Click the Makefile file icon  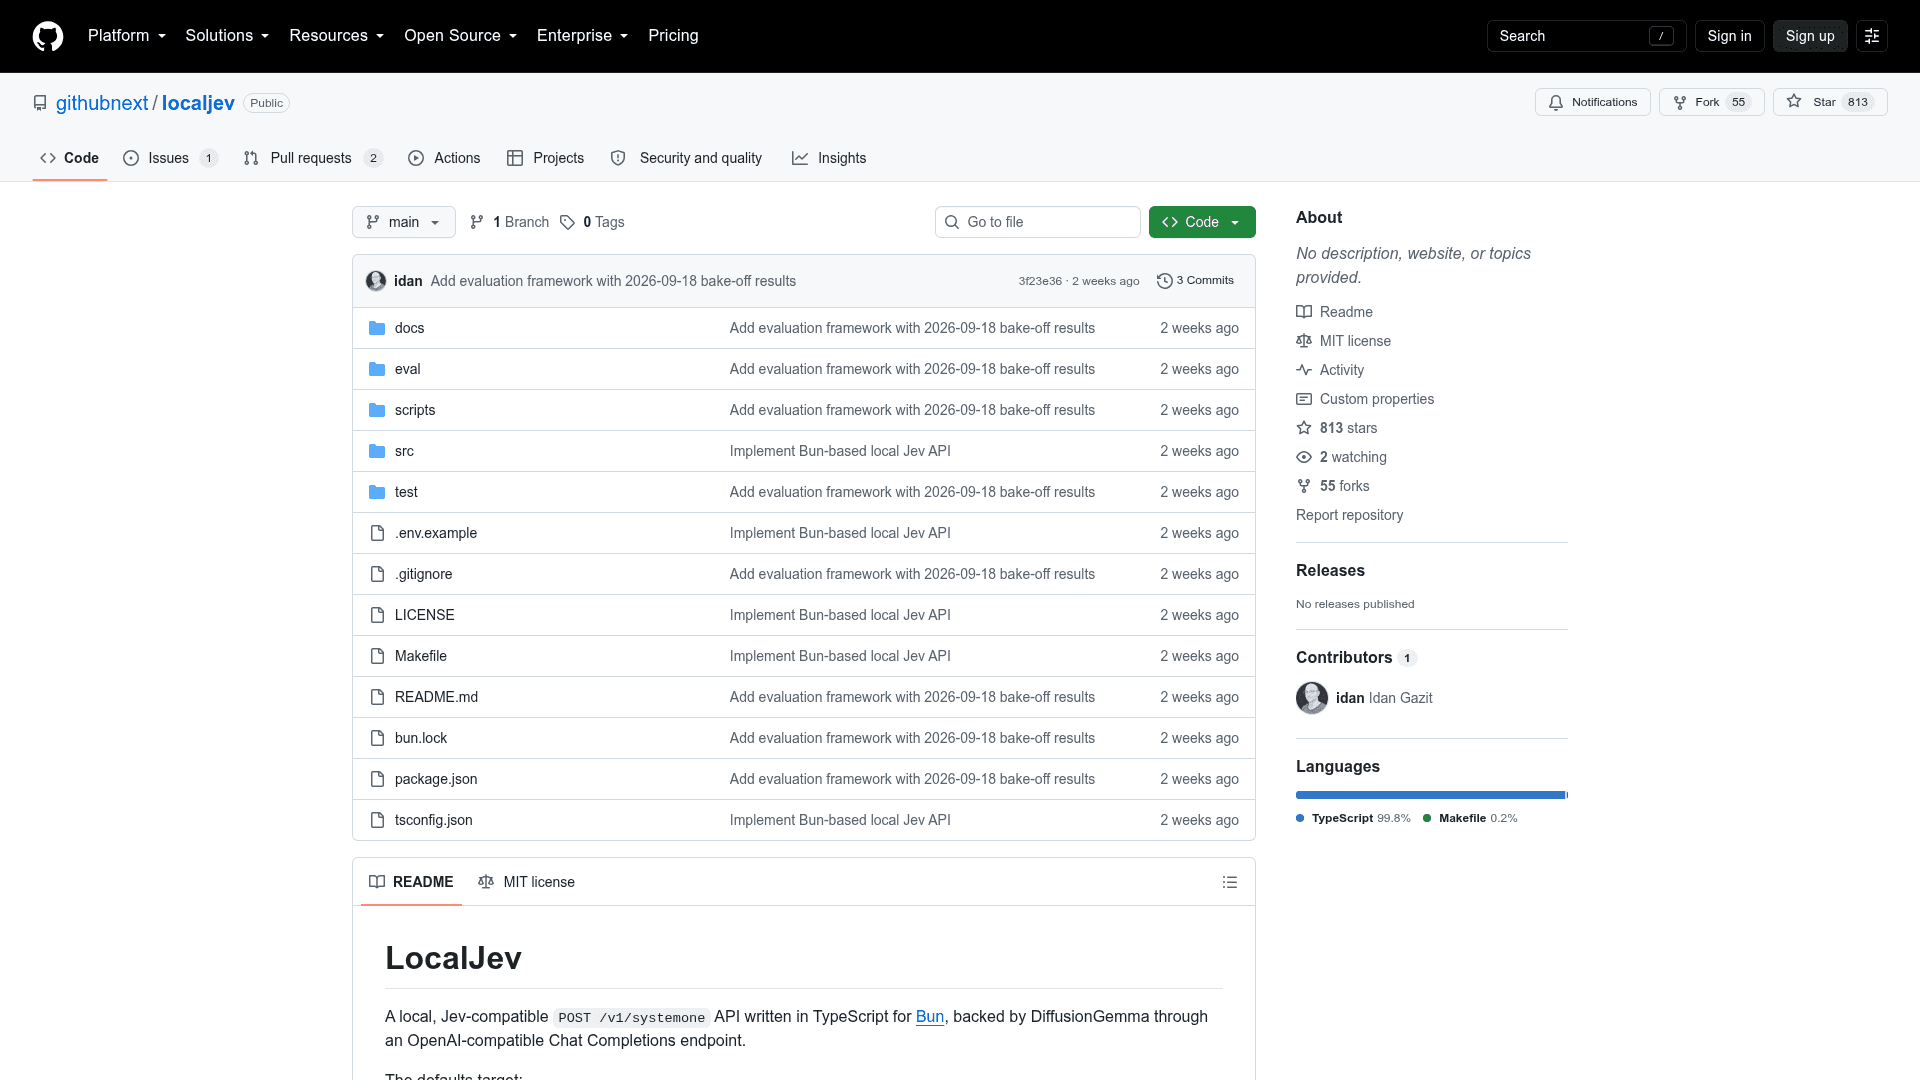pos(377,656)
